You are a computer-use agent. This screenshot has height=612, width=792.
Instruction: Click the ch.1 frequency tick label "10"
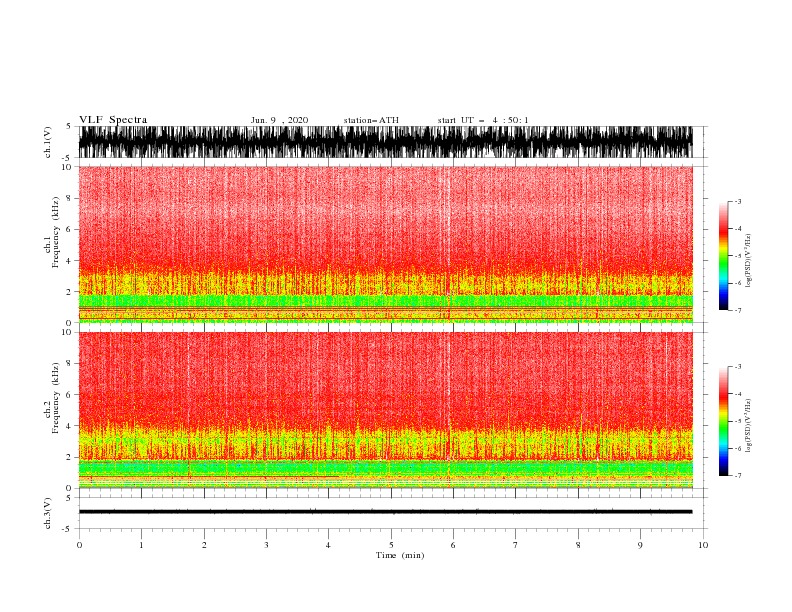(x=66, y=167)
